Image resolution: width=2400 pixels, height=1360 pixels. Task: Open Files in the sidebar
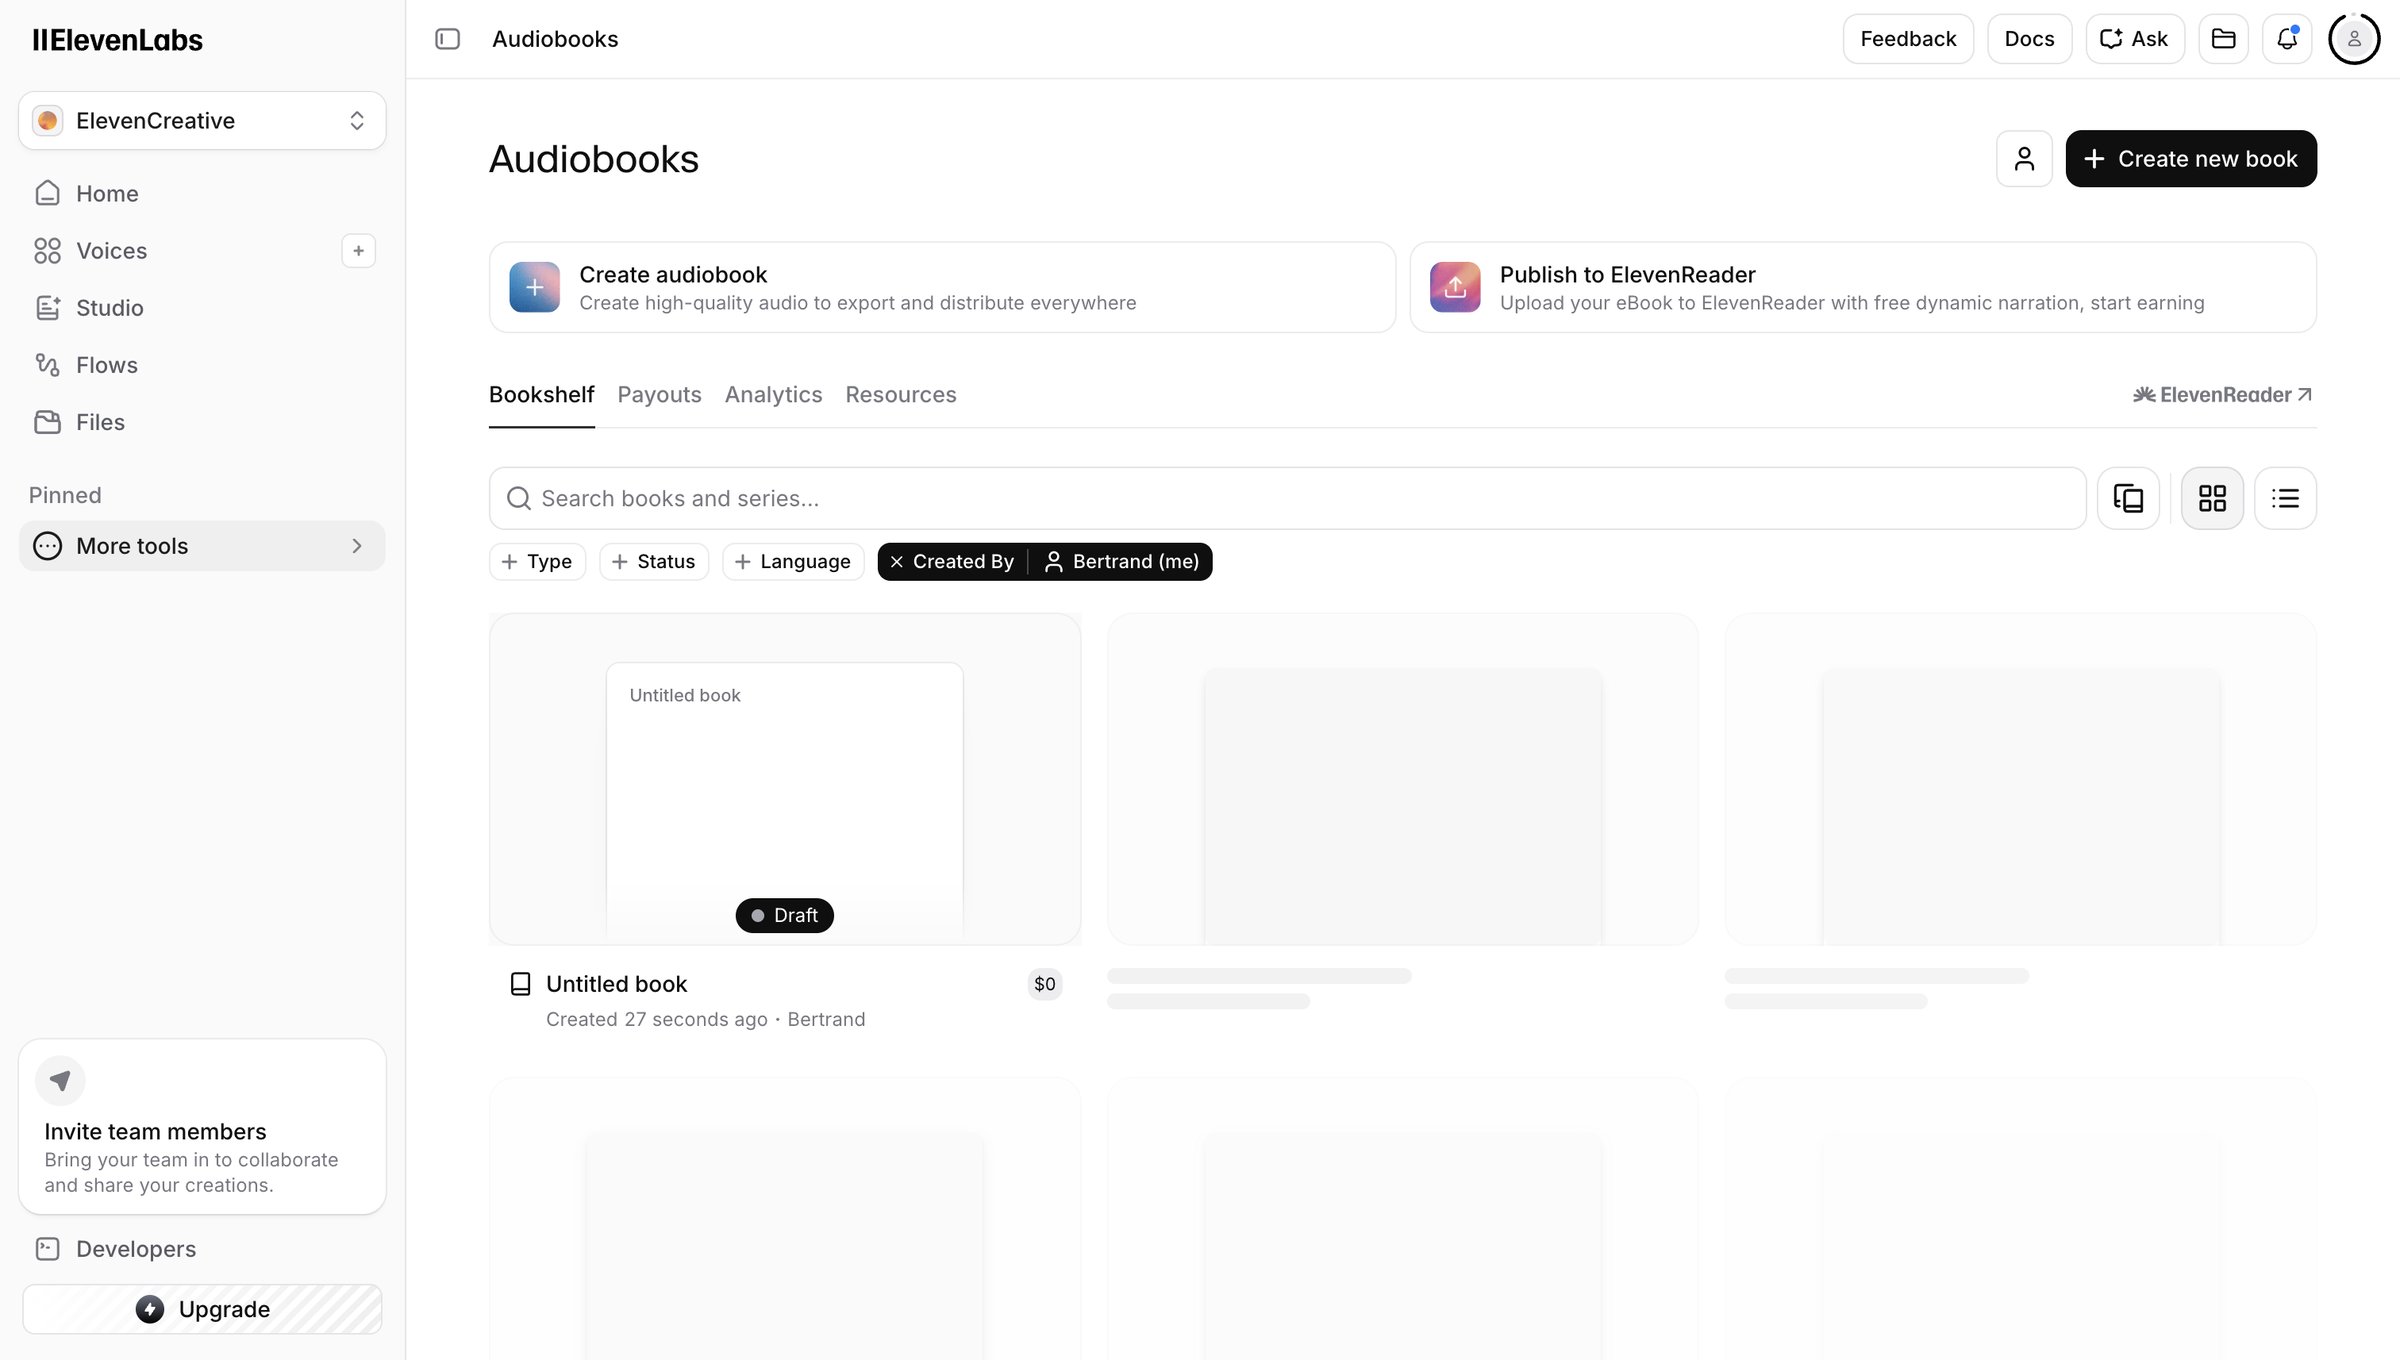[x=202, y=421]
